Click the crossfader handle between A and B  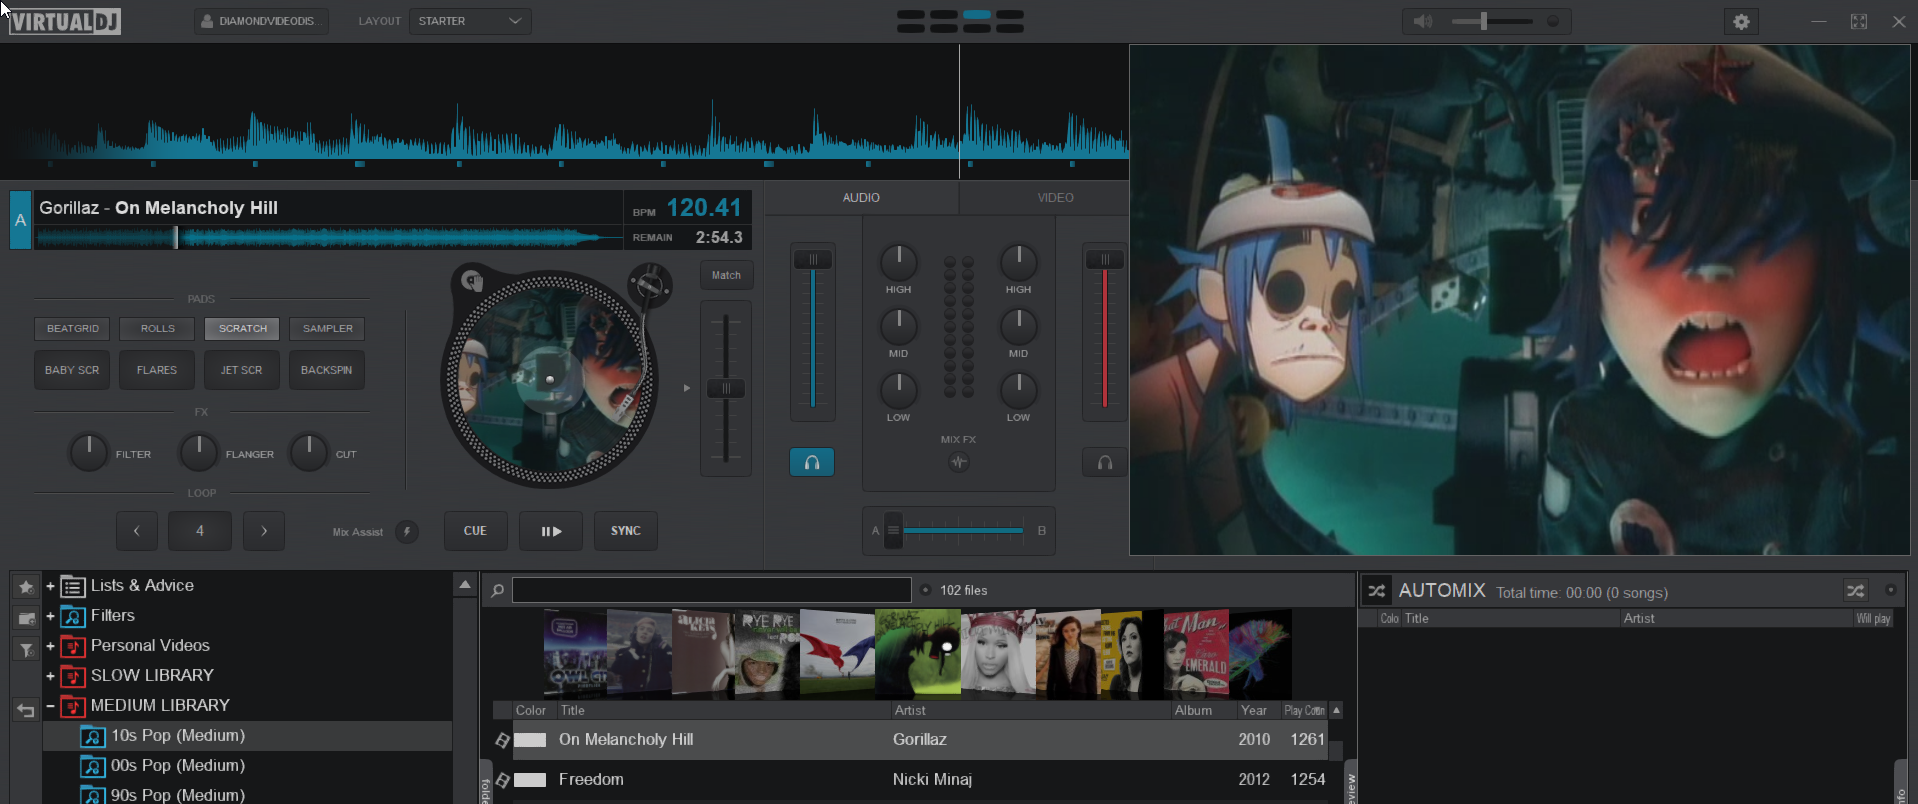point(893,530)
